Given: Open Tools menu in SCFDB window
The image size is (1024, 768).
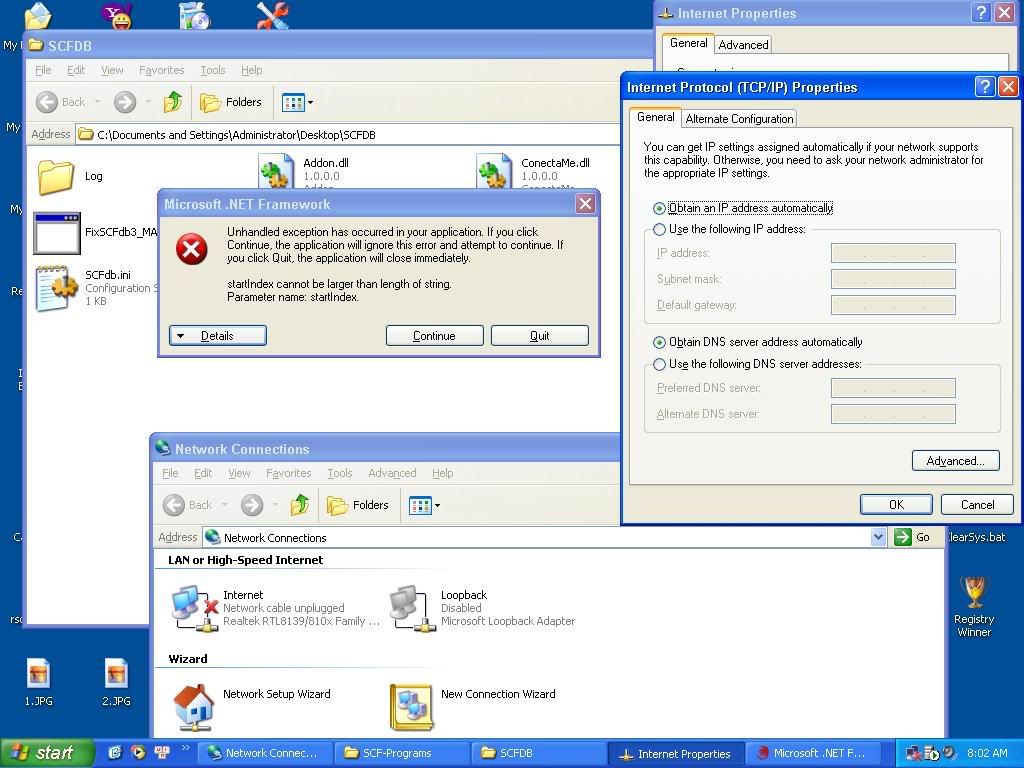Looking at the screenshot, I should click(x=213, y=70).
